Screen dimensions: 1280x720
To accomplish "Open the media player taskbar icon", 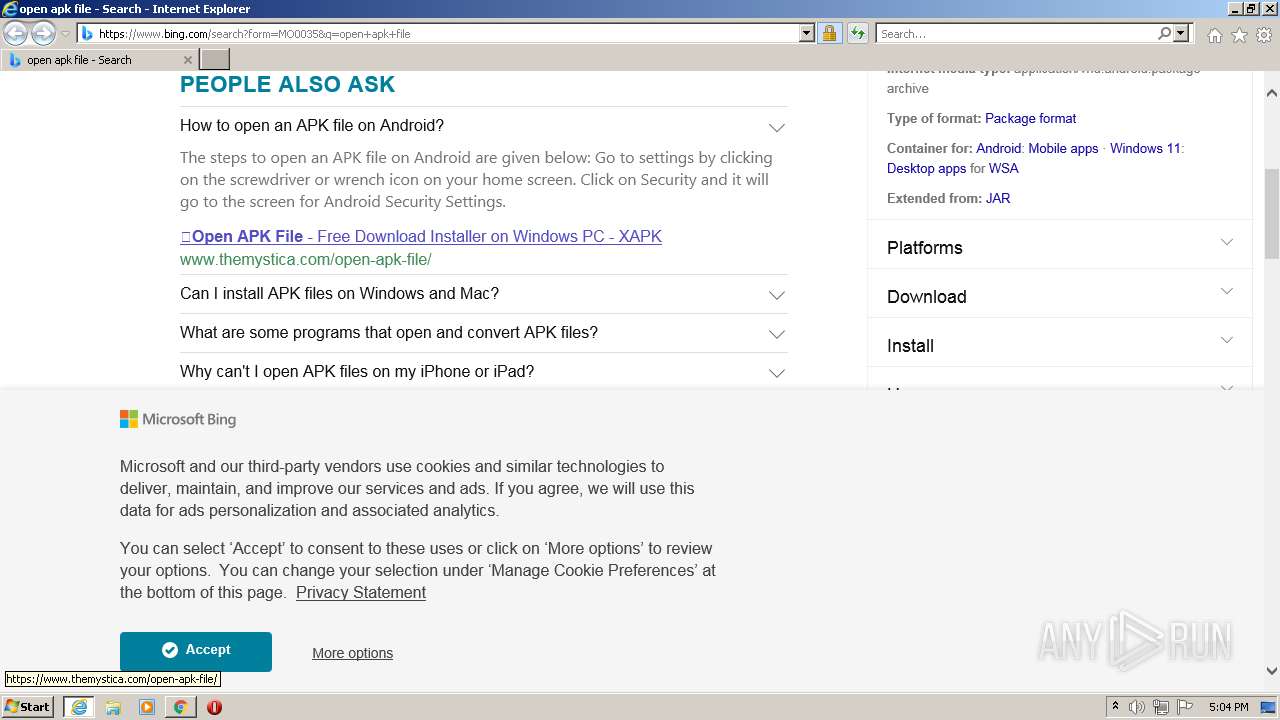I will point(147,707).
